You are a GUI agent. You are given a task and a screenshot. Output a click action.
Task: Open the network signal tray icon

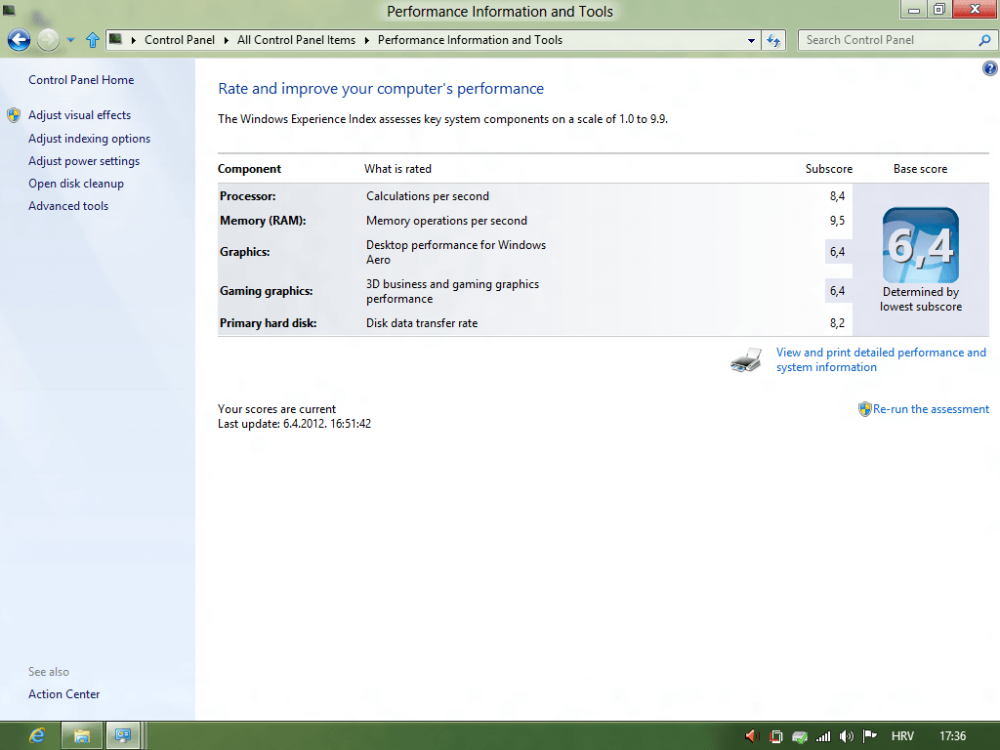tap(823, 737)
